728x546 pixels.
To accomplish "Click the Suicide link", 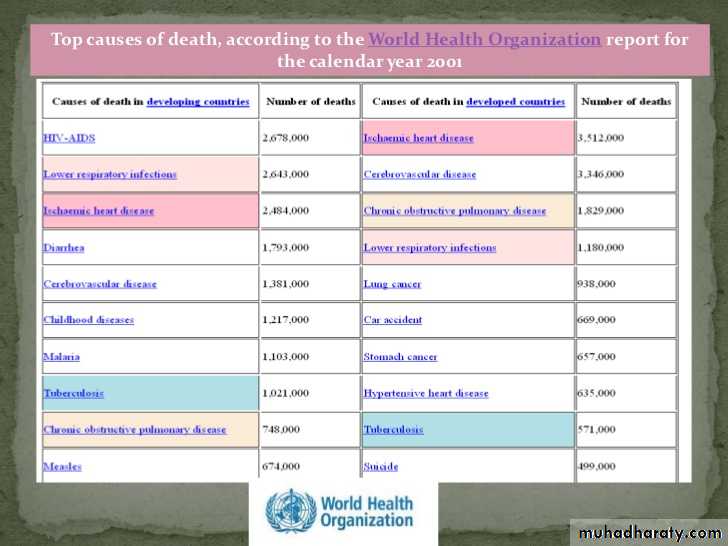I will pos(380,467).
